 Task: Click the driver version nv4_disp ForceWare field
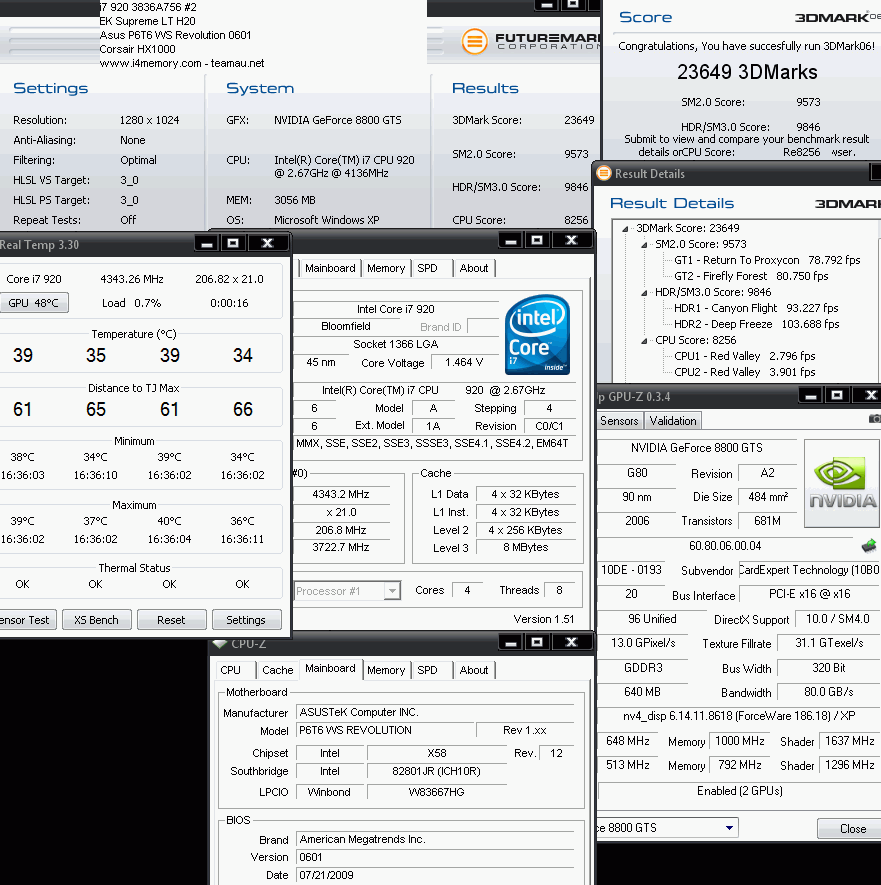739,716
